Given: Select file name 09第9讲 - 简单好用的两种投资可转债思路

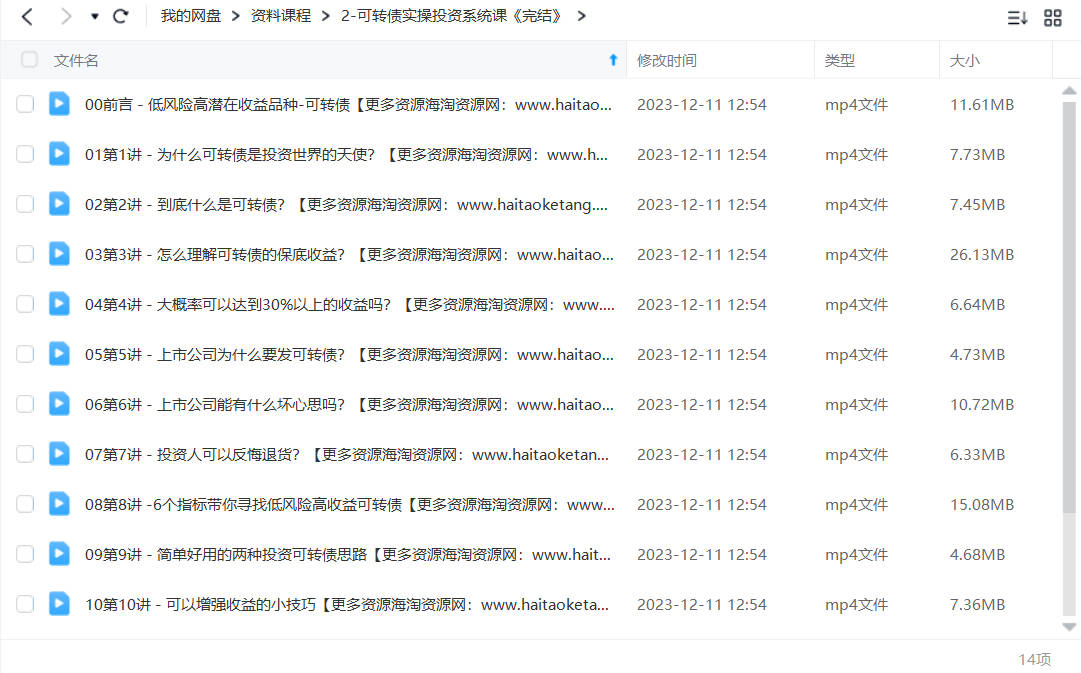Looking at the screenshot, I should (x=347, y=554).
